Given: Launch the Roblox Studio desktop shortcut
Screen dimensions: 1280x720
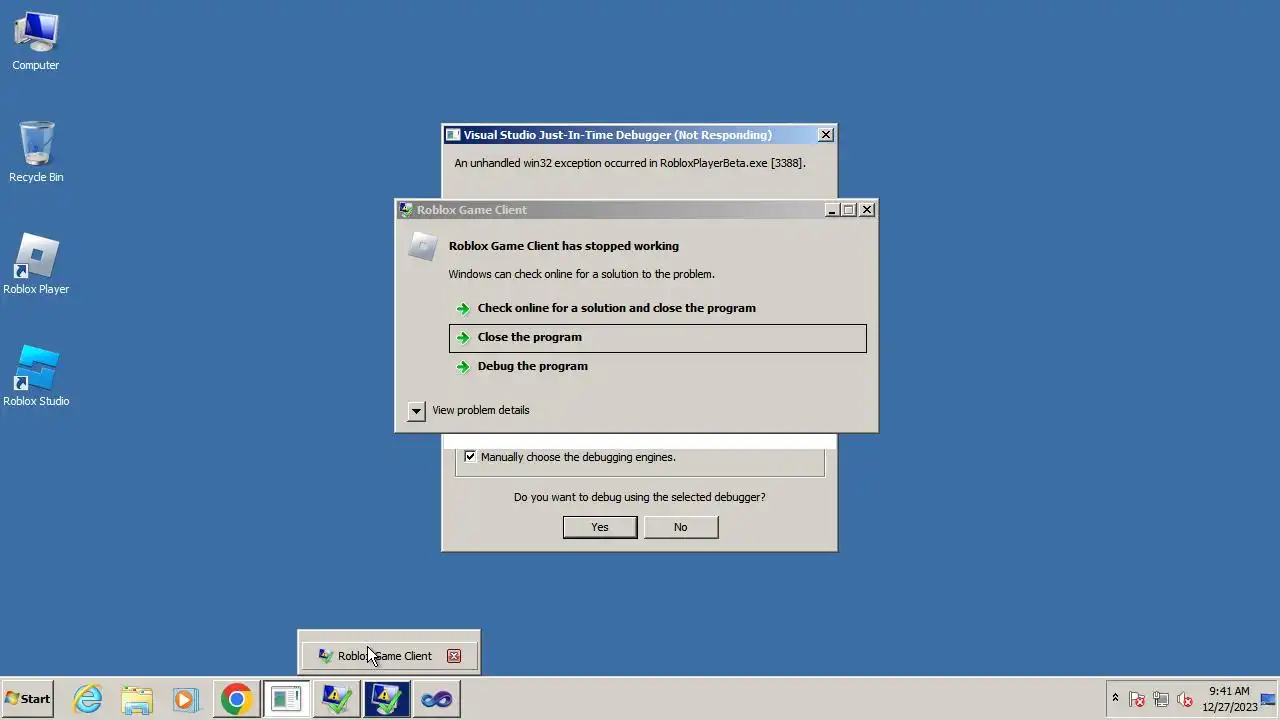Looking at the screenshot, I should (x=36, y=377).
